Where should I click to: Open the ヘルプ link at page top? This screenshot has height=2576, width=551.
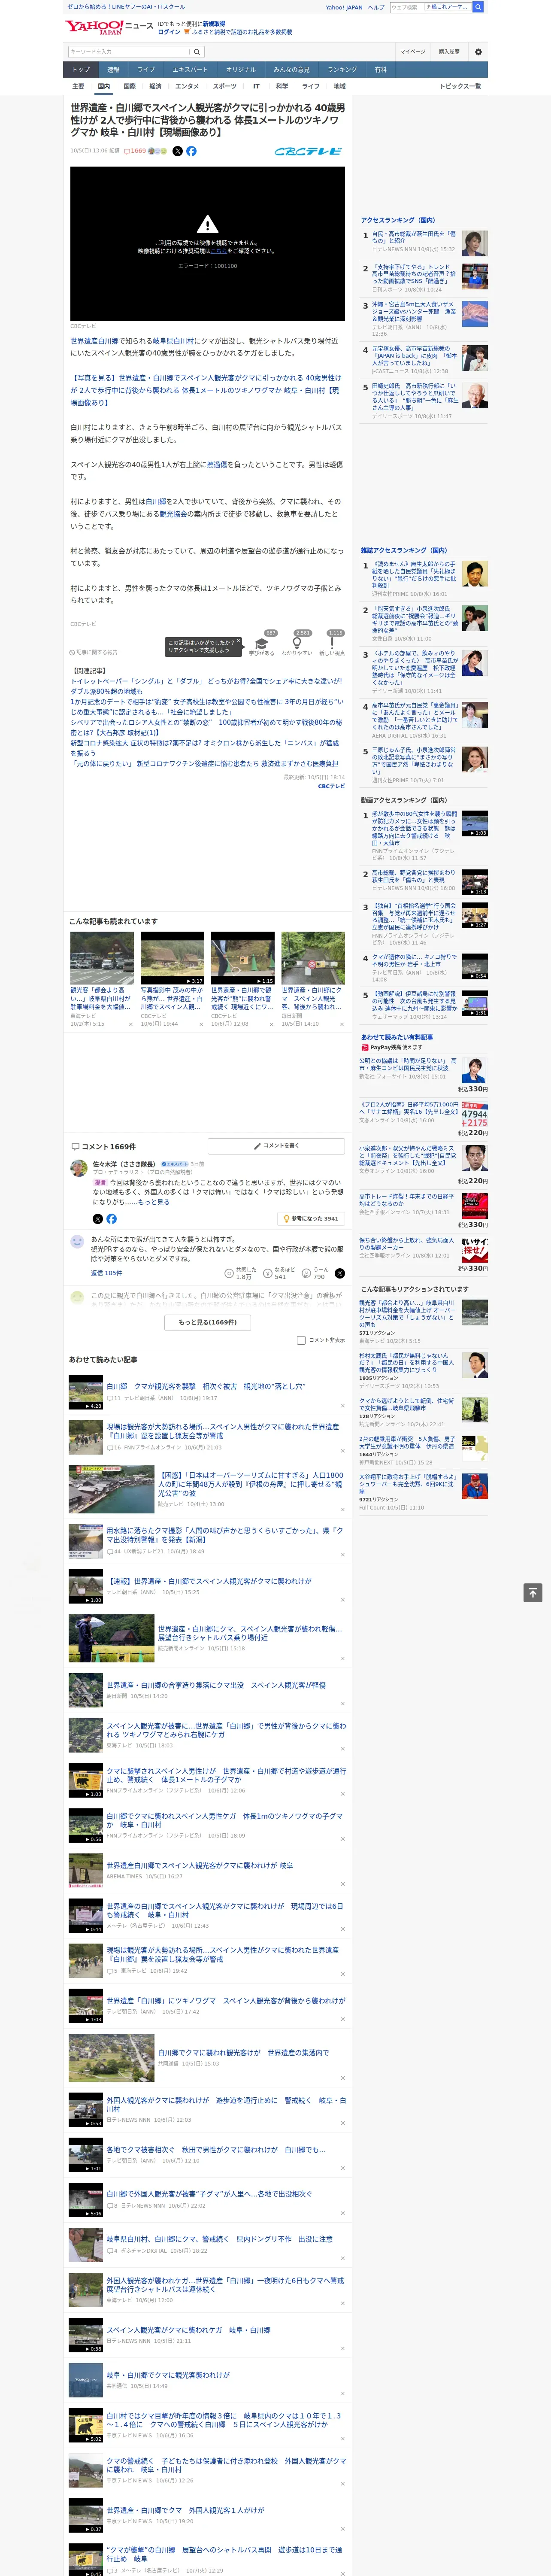click(x=376, y=7)
